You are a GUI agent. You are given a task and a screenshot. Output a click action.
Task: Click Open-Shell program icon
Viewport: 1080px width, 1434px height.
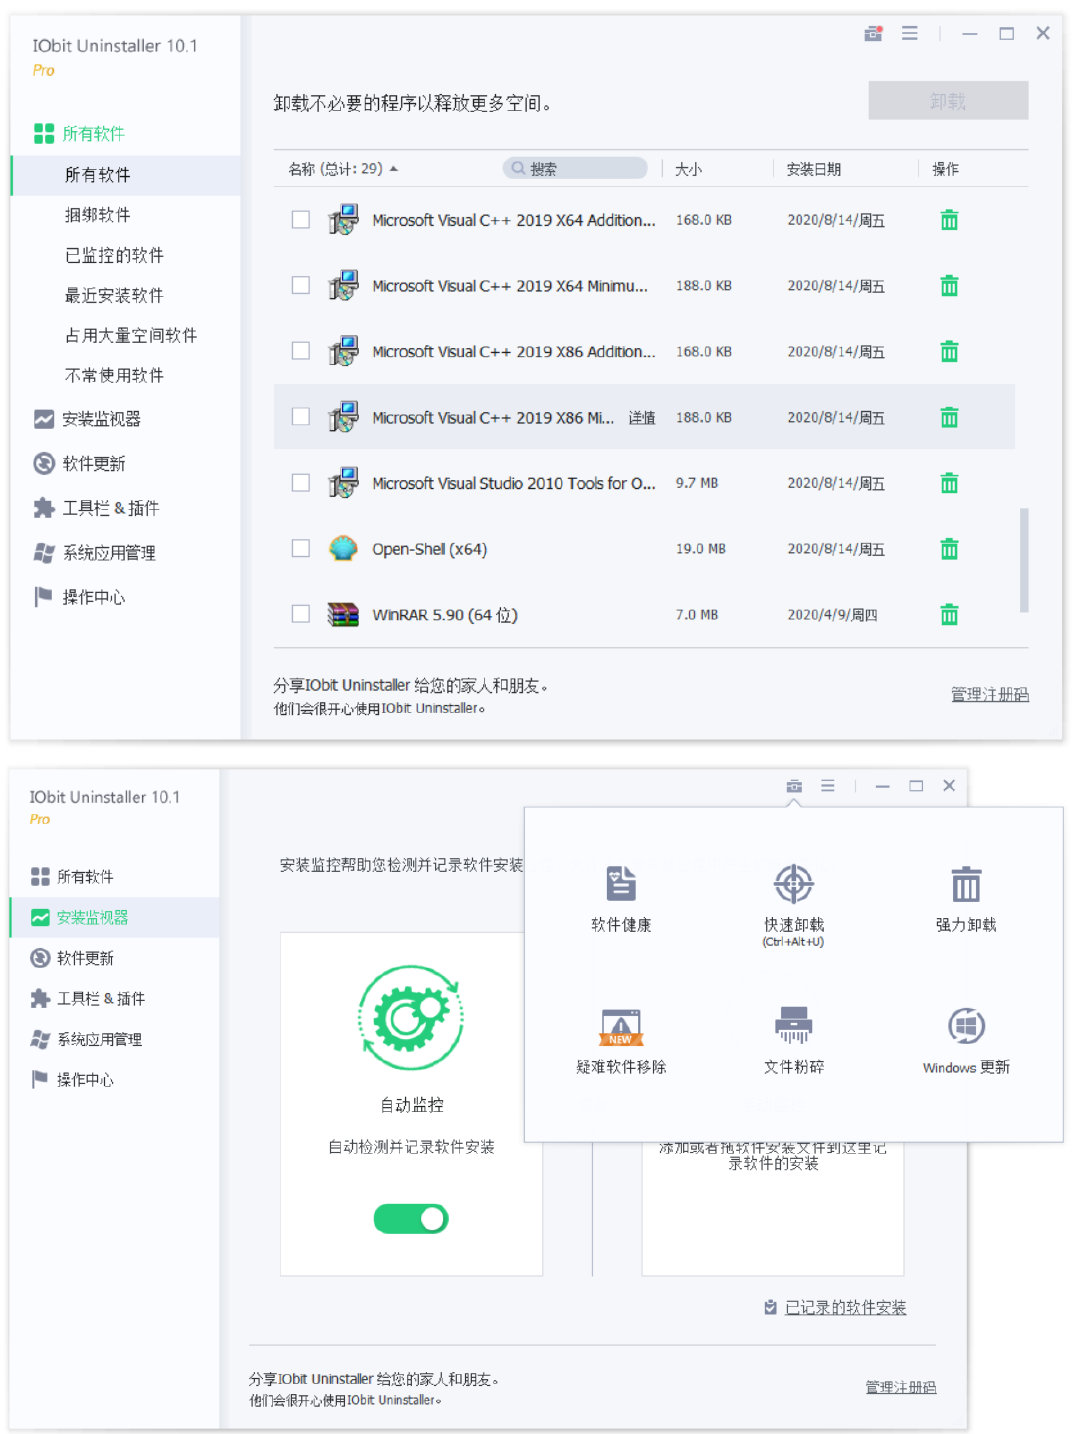pos(343,549)
